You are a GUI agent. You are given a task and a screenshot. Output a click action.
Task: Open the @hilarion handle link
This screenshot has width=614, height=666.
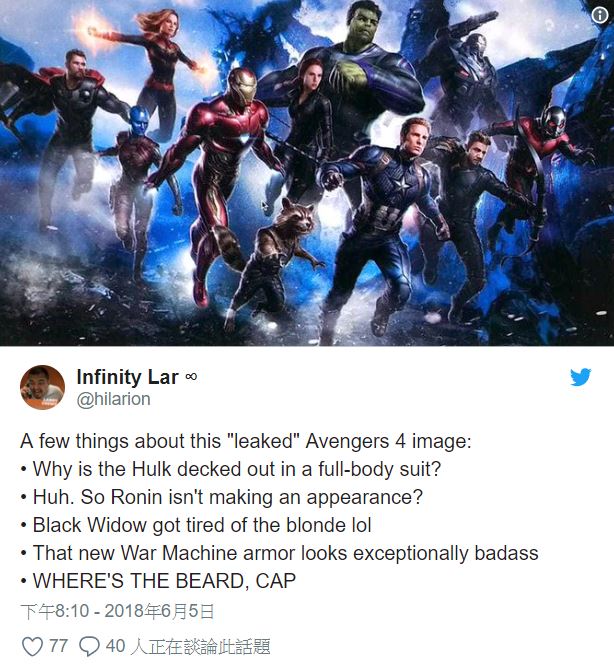click(x=113, y=399)
